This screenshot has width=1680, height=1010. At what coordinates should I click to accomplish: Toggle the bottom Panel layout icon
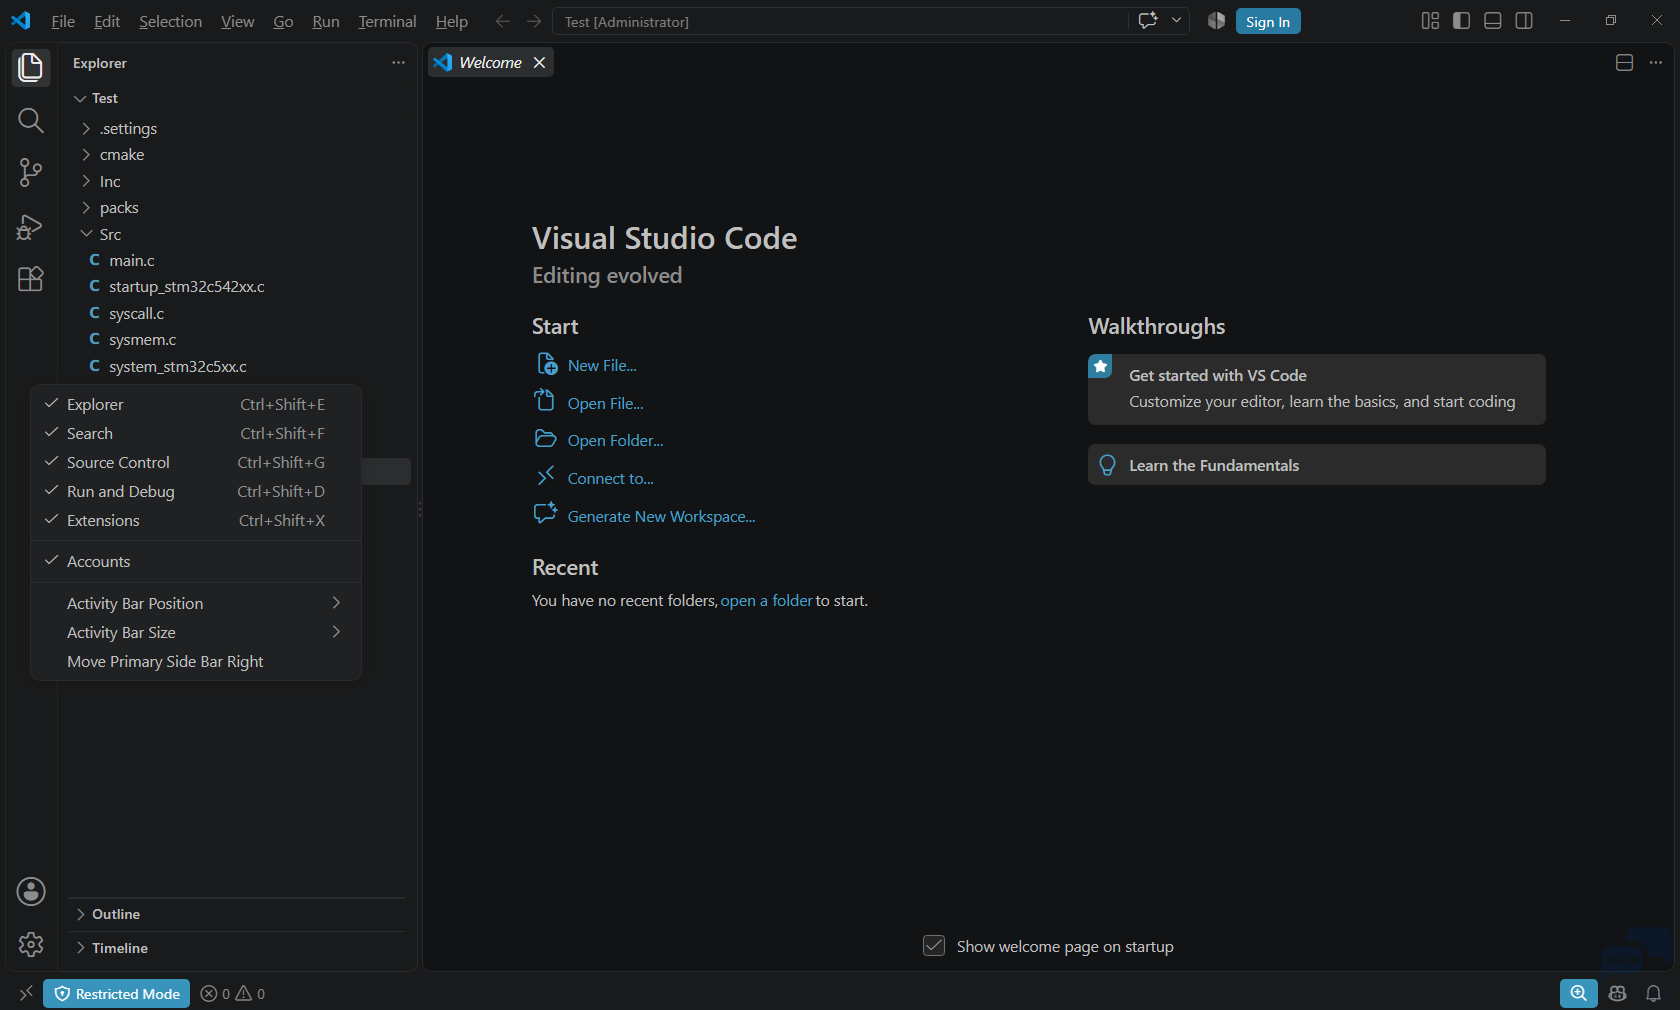[x=1493, y=21]
